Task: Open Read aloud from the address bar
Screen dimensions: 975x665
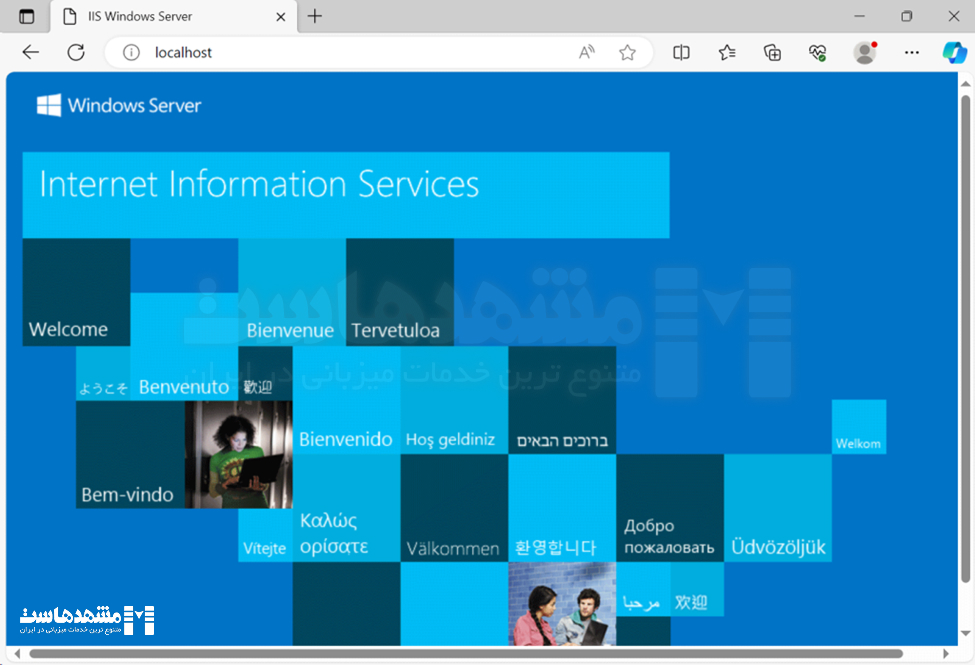Action: [586, 52]
